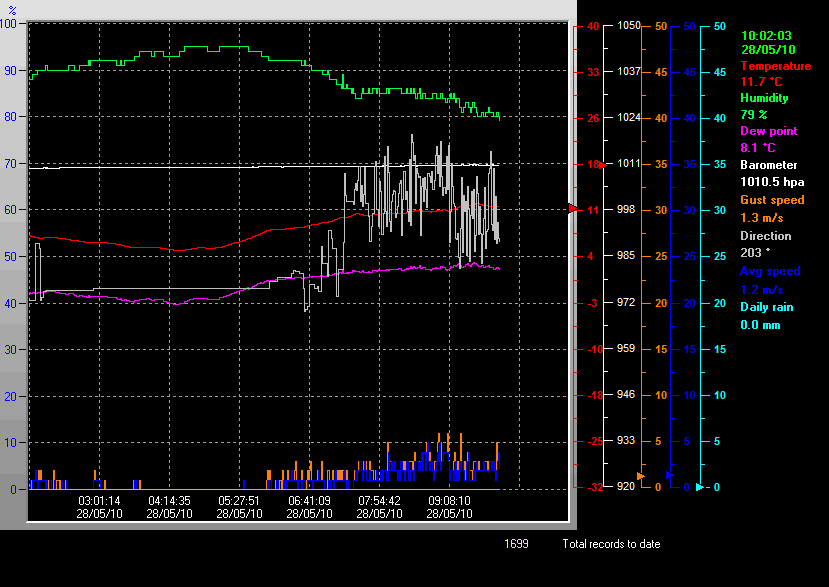Click the red -32 temperature axis label
Screen dimensions: 829x587
595,487
